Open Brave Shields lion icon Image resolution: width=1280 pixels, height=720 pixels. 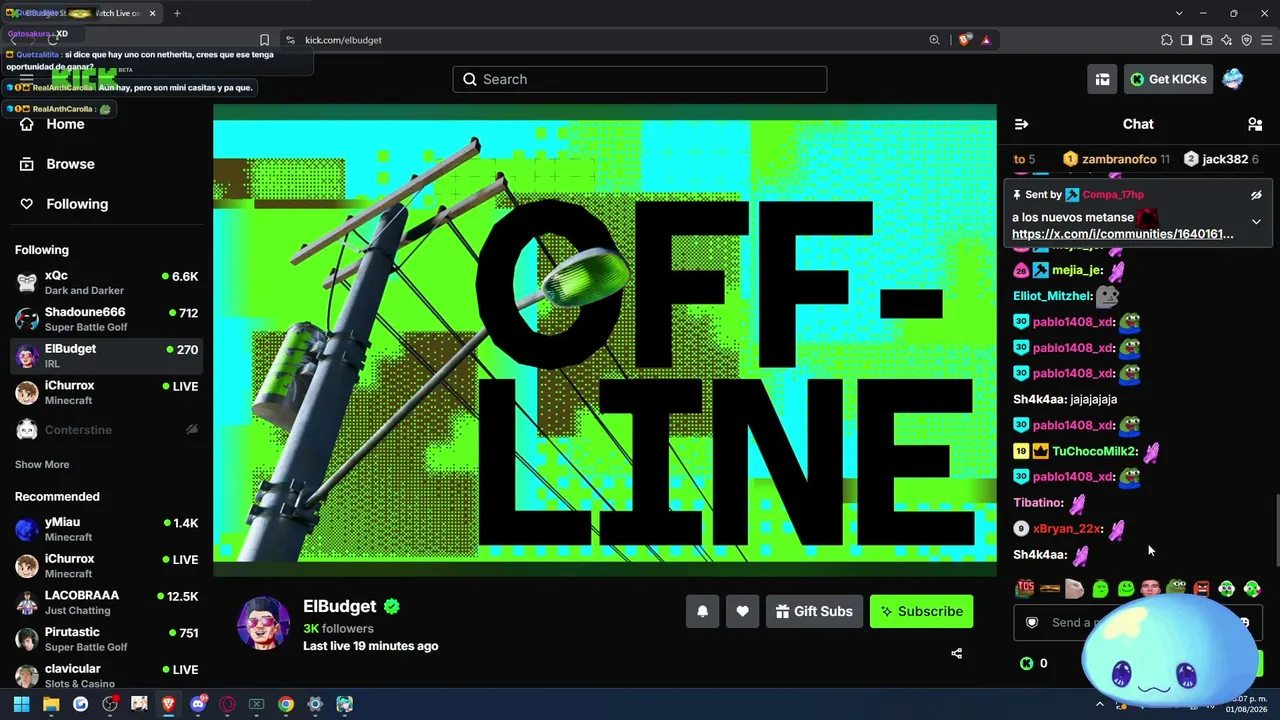click(964, 40)
